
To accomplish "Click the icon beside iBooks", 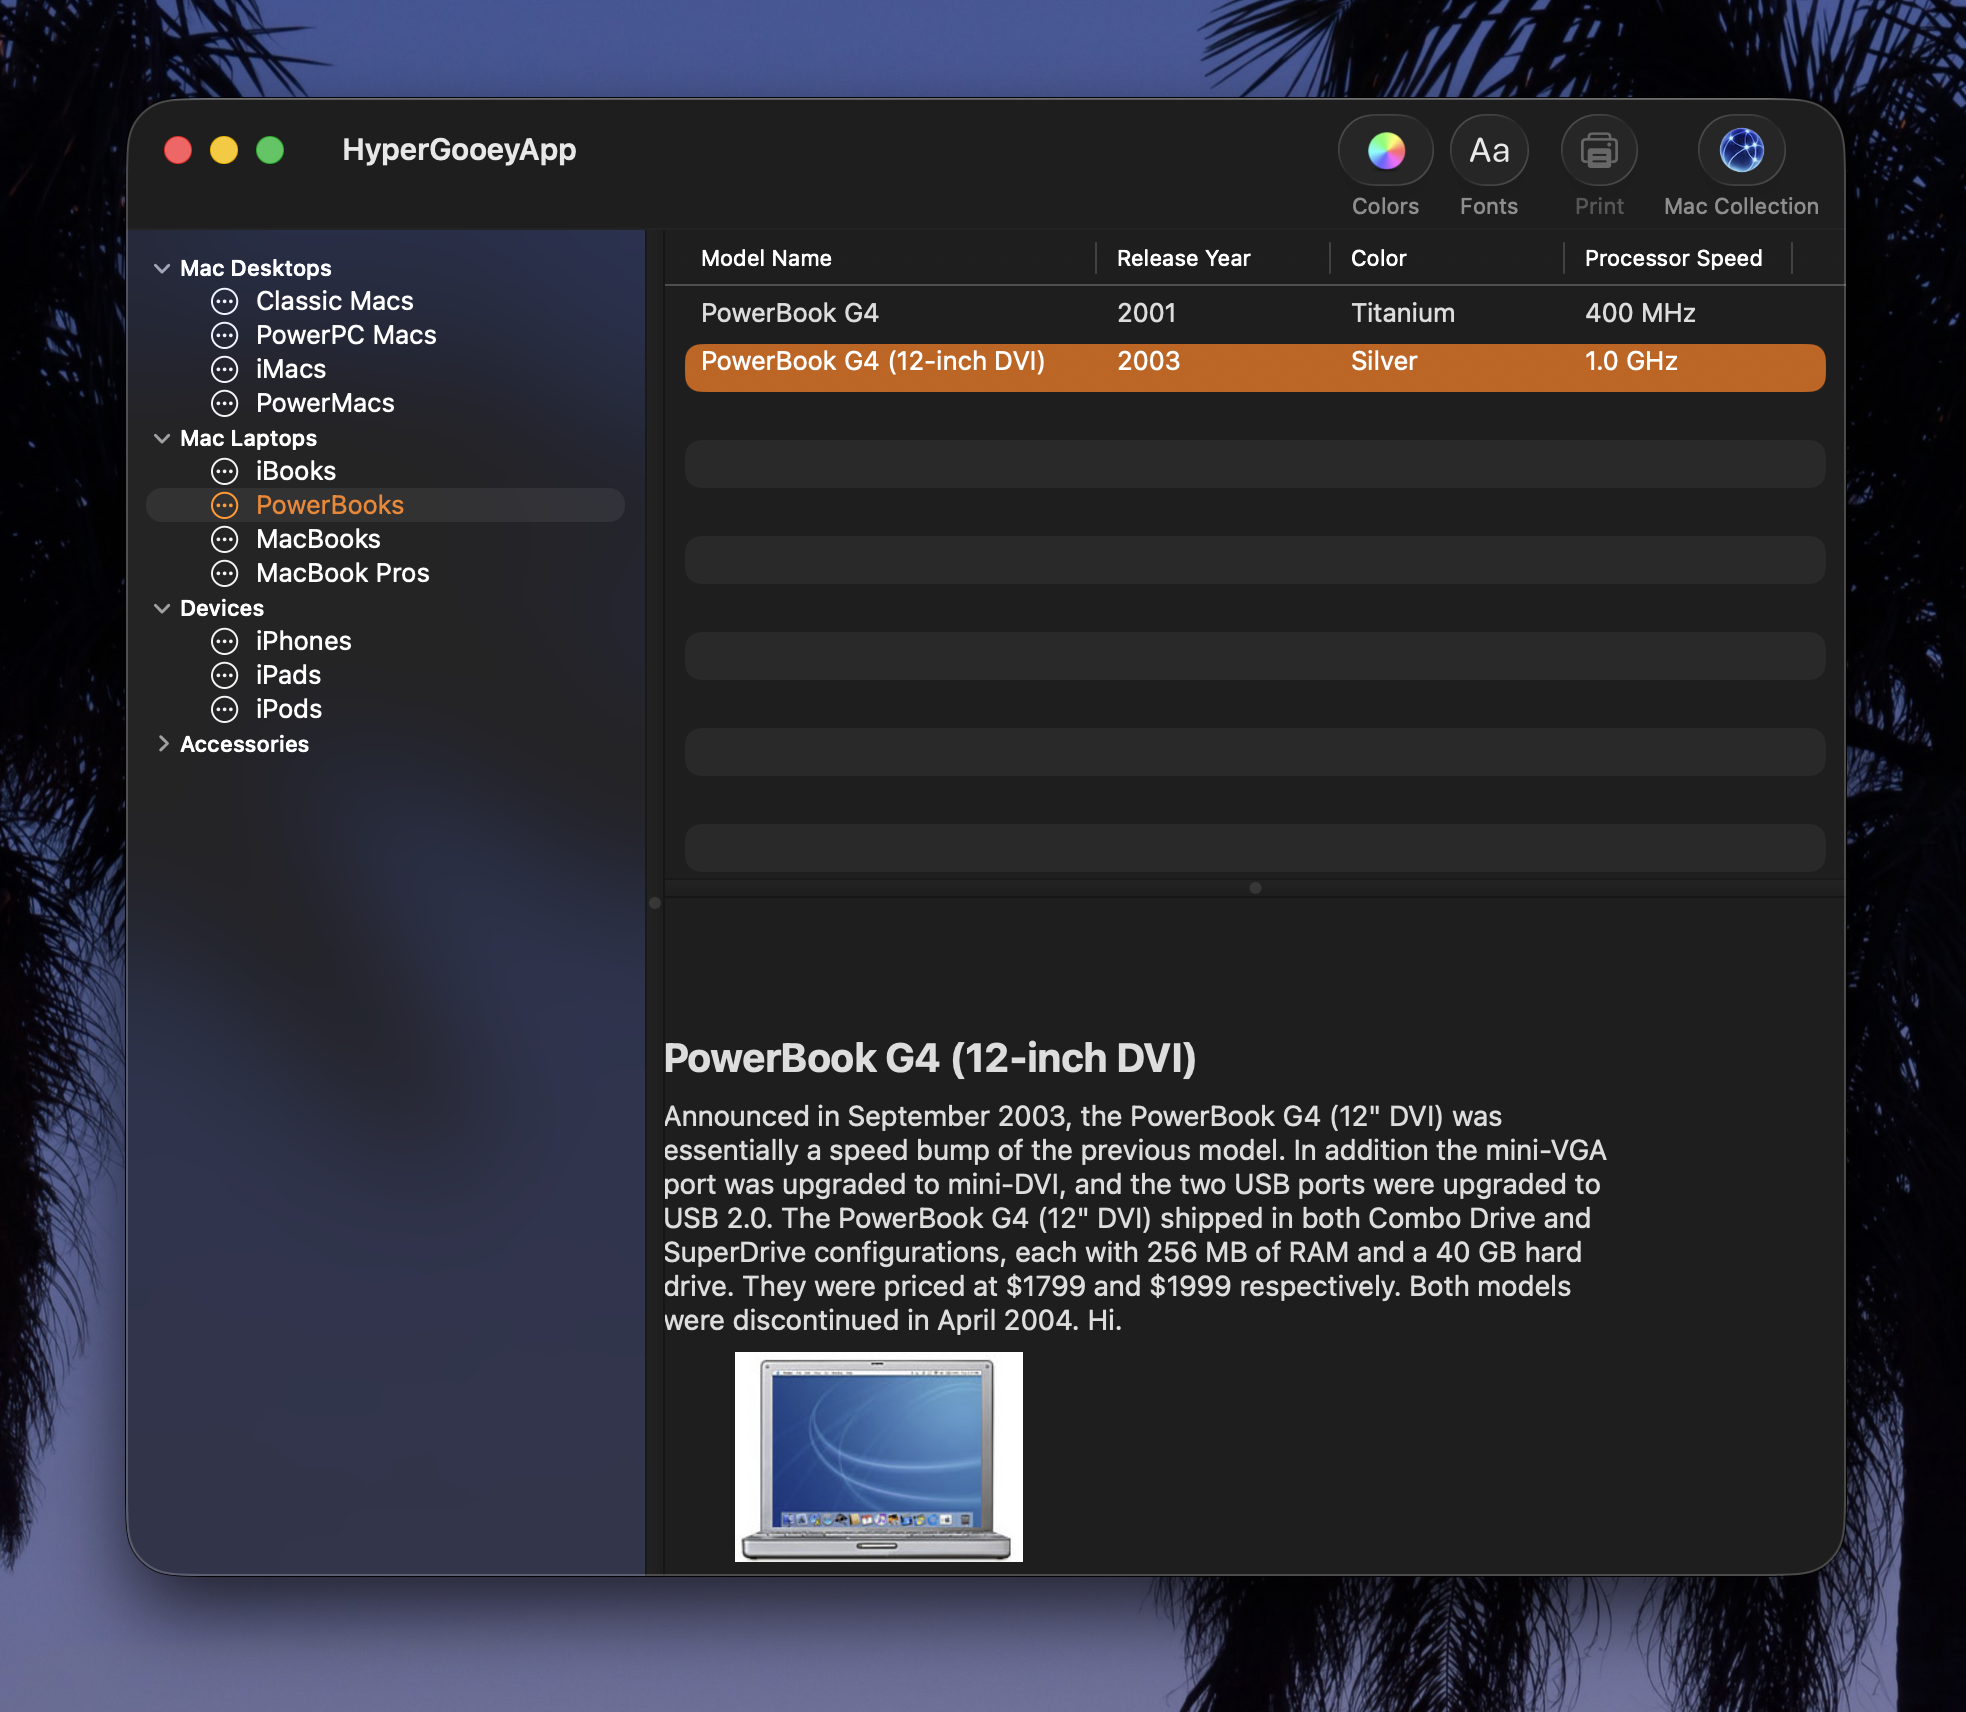I will click(x=225, y=471).
